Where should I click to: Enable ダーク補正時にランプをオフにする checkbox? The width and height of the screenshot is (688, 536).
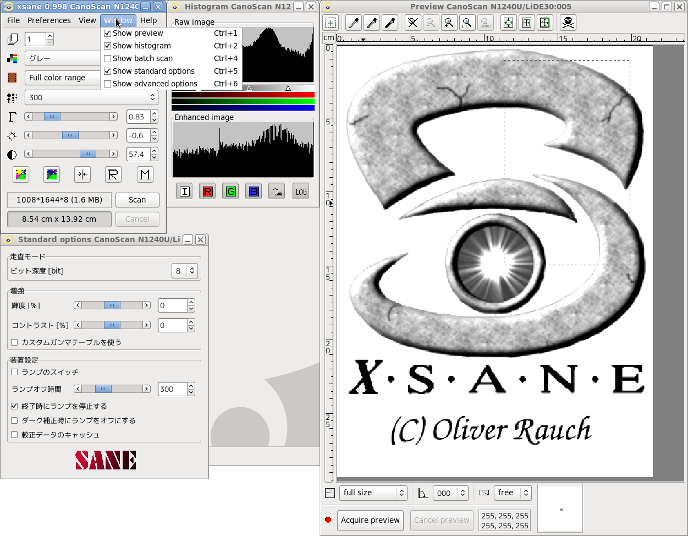click(14, 421)
